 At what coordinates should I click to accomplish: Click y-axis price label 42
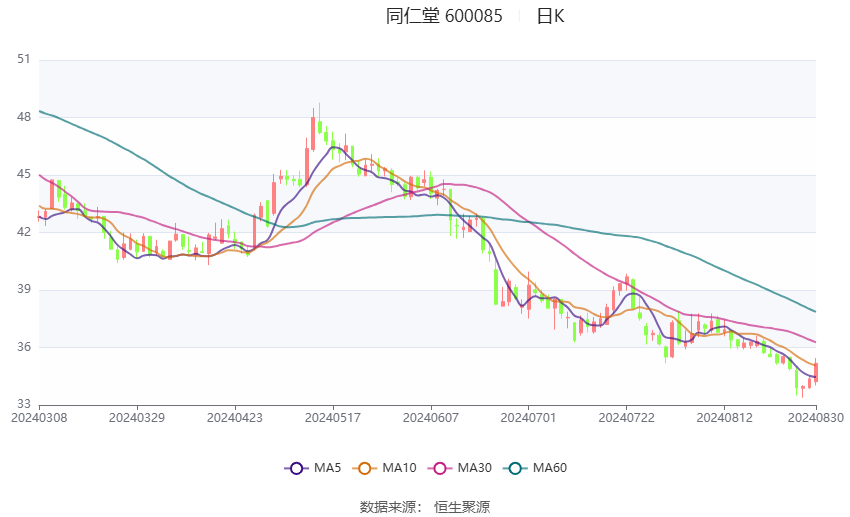tap(24, 232)
